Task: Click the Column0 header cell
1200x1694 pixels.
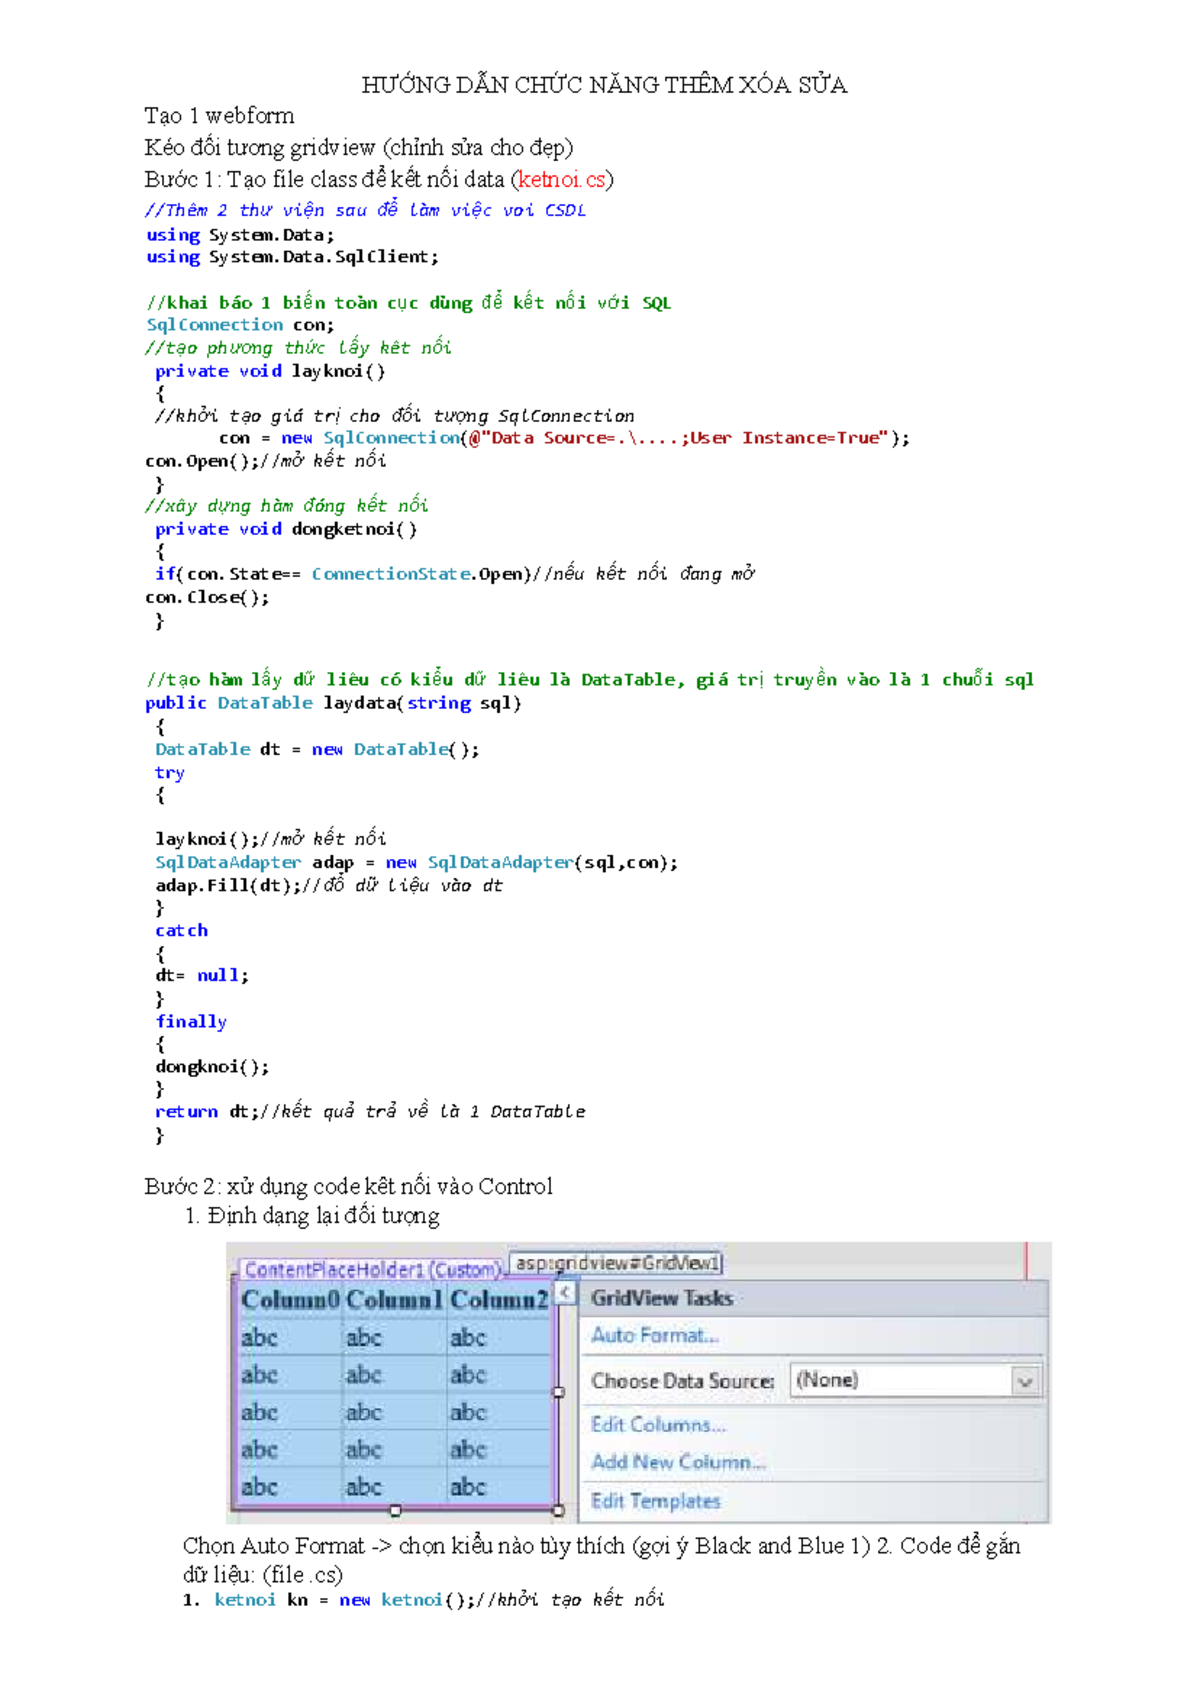Action: 291,1300
